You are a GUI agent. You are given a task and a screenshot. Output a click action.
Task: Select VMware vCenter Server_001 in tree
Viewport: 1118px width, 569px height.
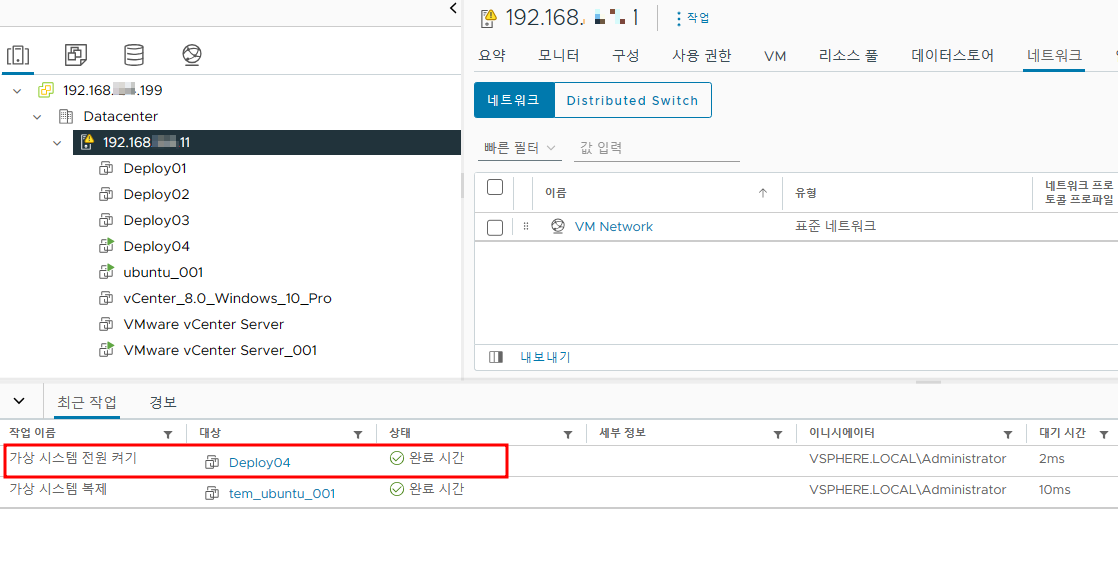(220, 350)
